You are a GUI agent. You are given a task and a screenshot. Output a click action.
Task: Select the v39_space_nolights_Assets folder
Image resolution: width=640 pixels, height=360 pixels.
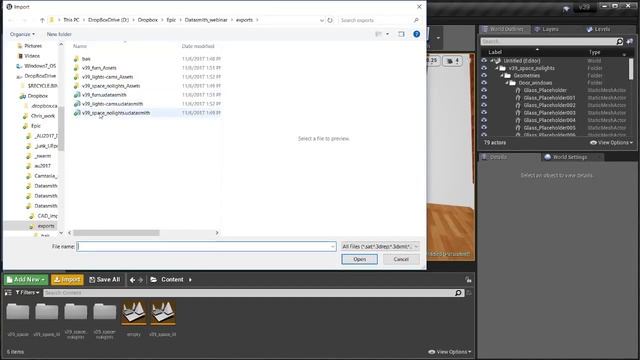click(111, 86)
